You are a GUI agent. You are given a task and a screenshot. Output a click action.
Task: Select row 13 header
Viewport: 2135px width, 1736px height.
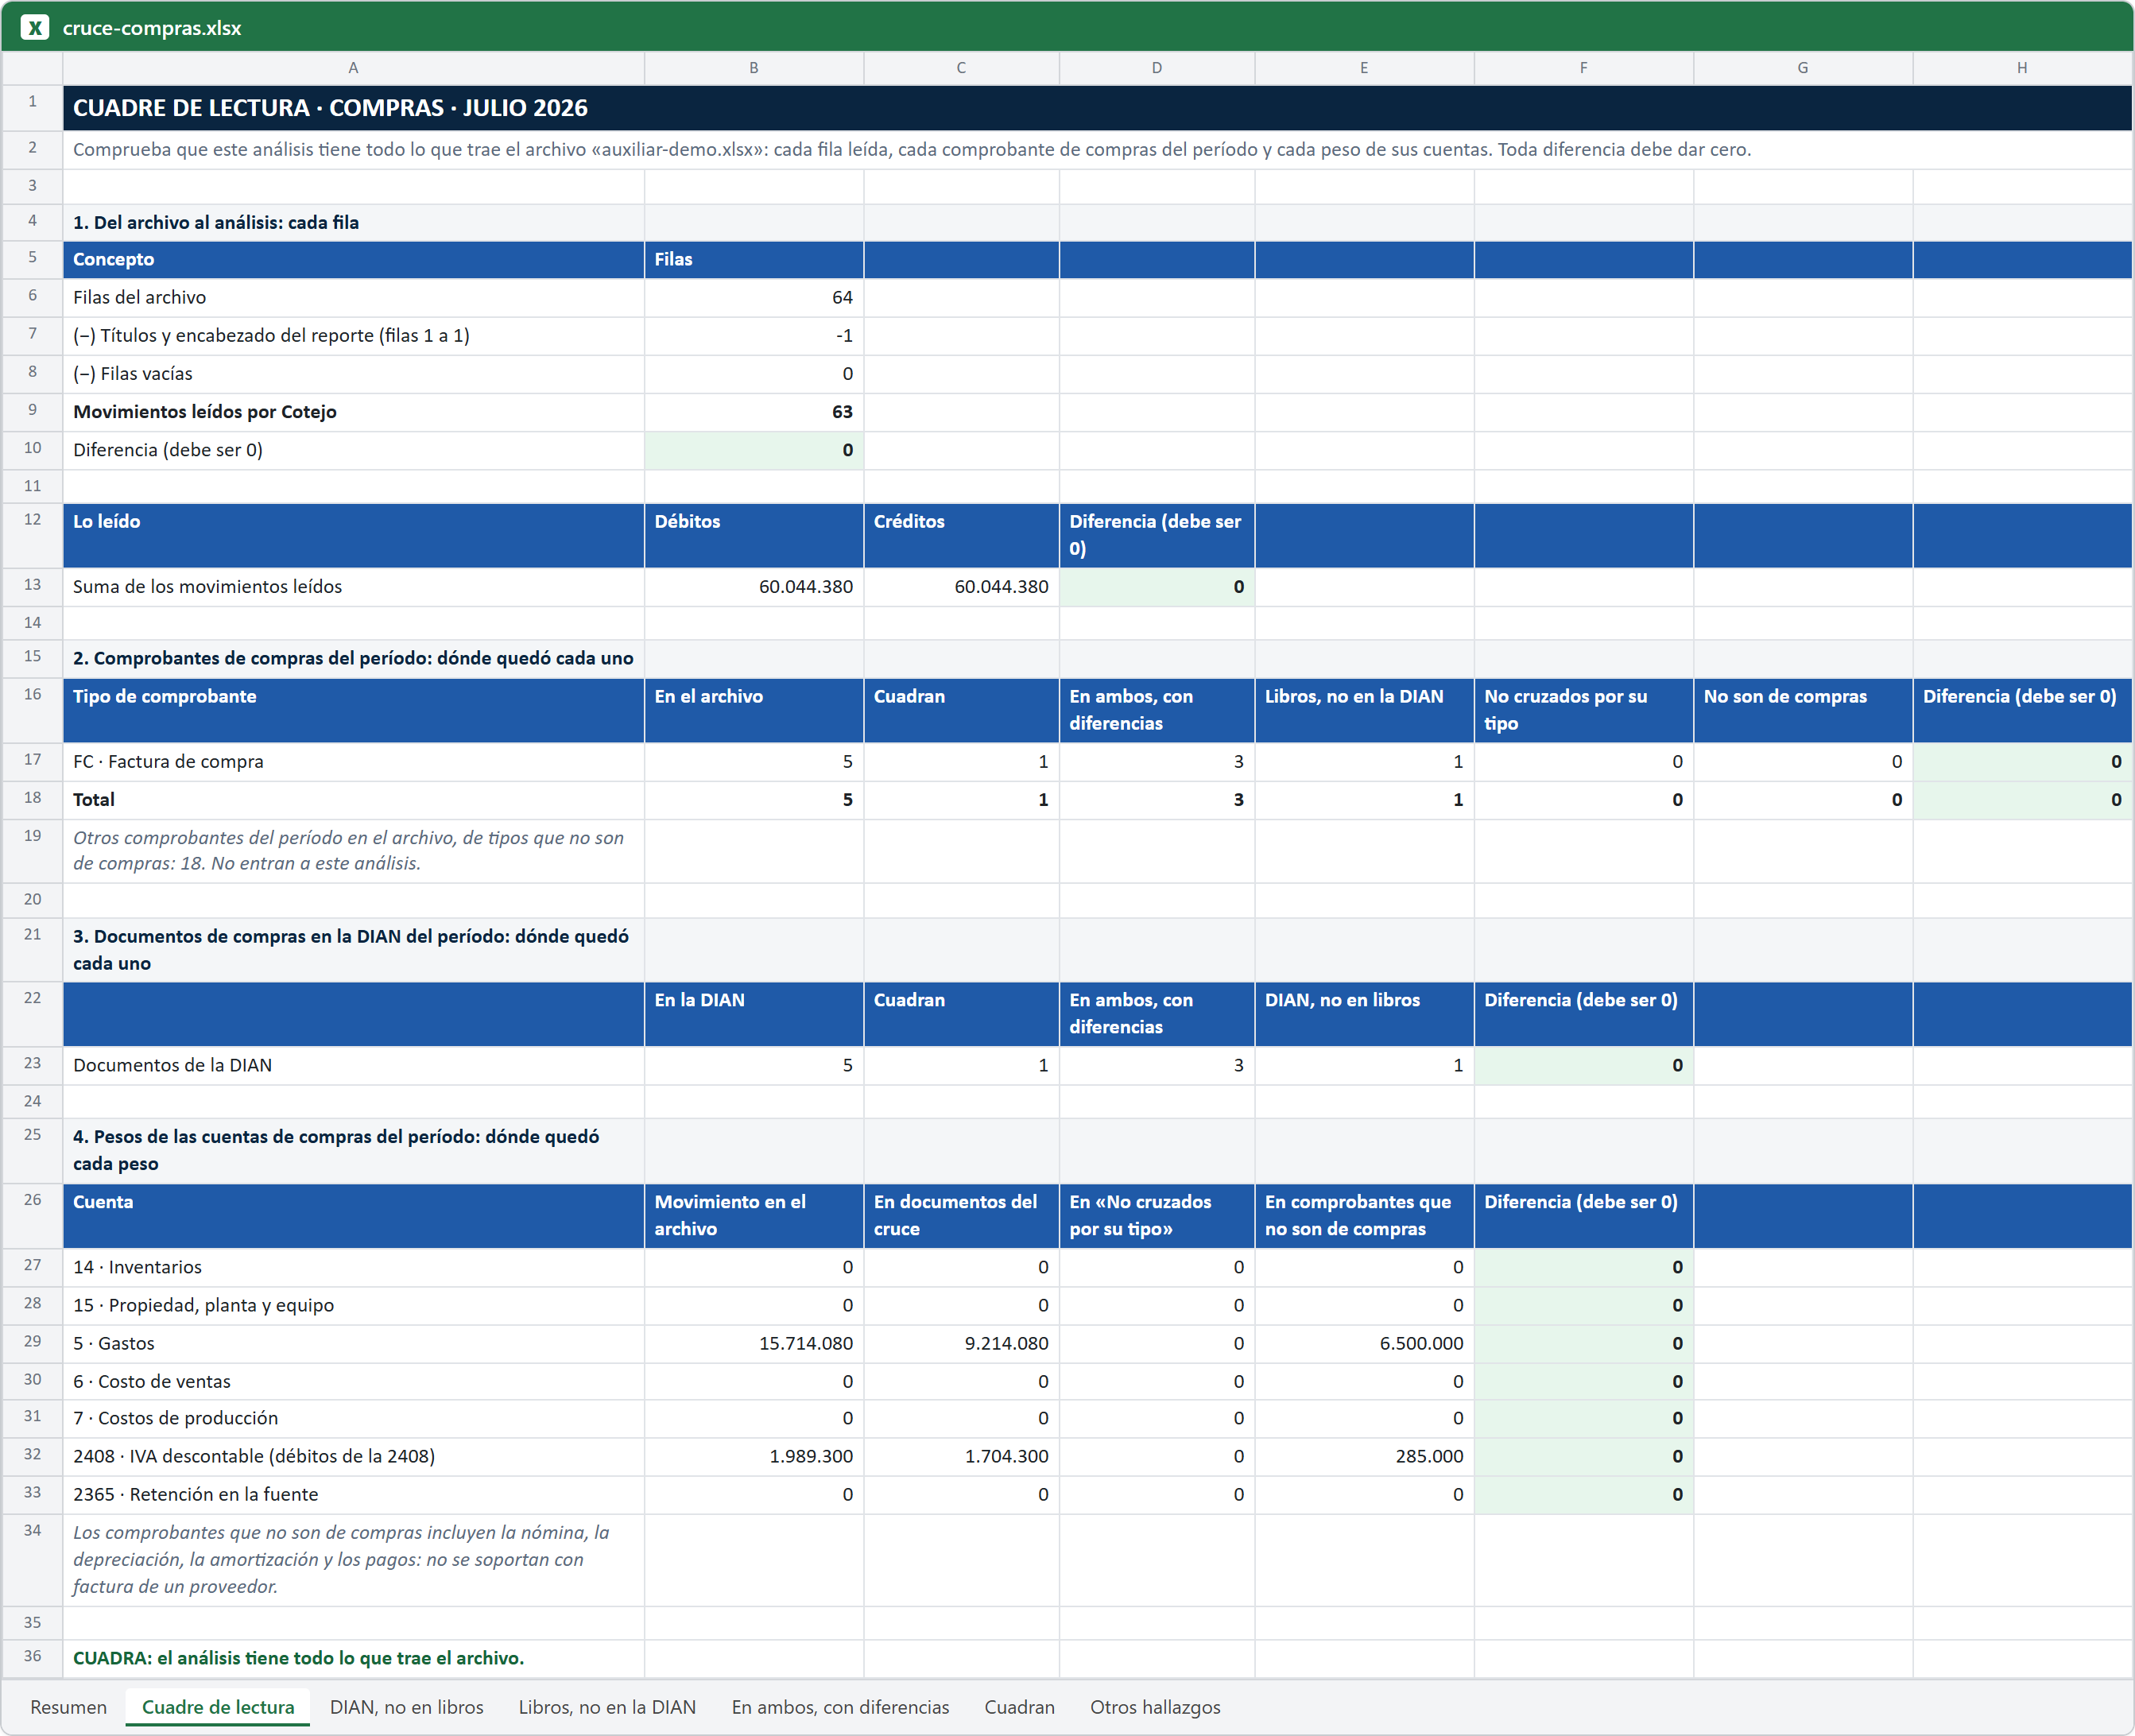coord(32,586)
